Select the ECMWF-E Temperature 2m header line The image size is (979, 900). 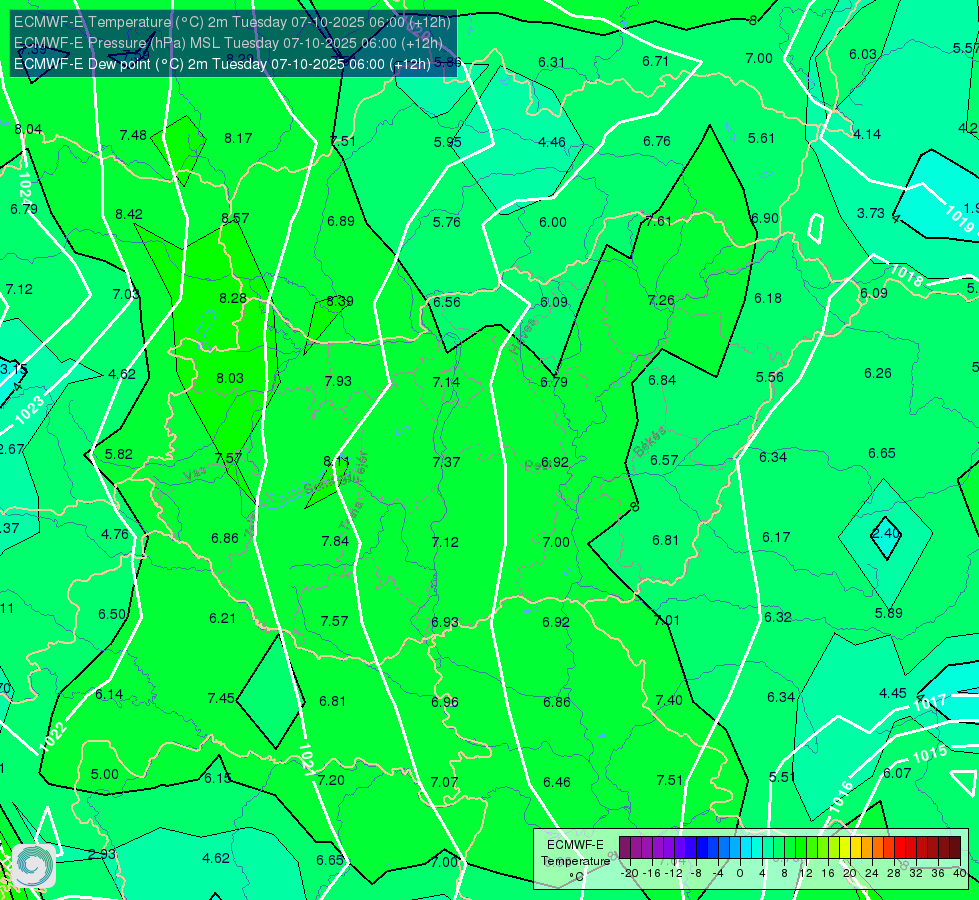click(232, 22)
